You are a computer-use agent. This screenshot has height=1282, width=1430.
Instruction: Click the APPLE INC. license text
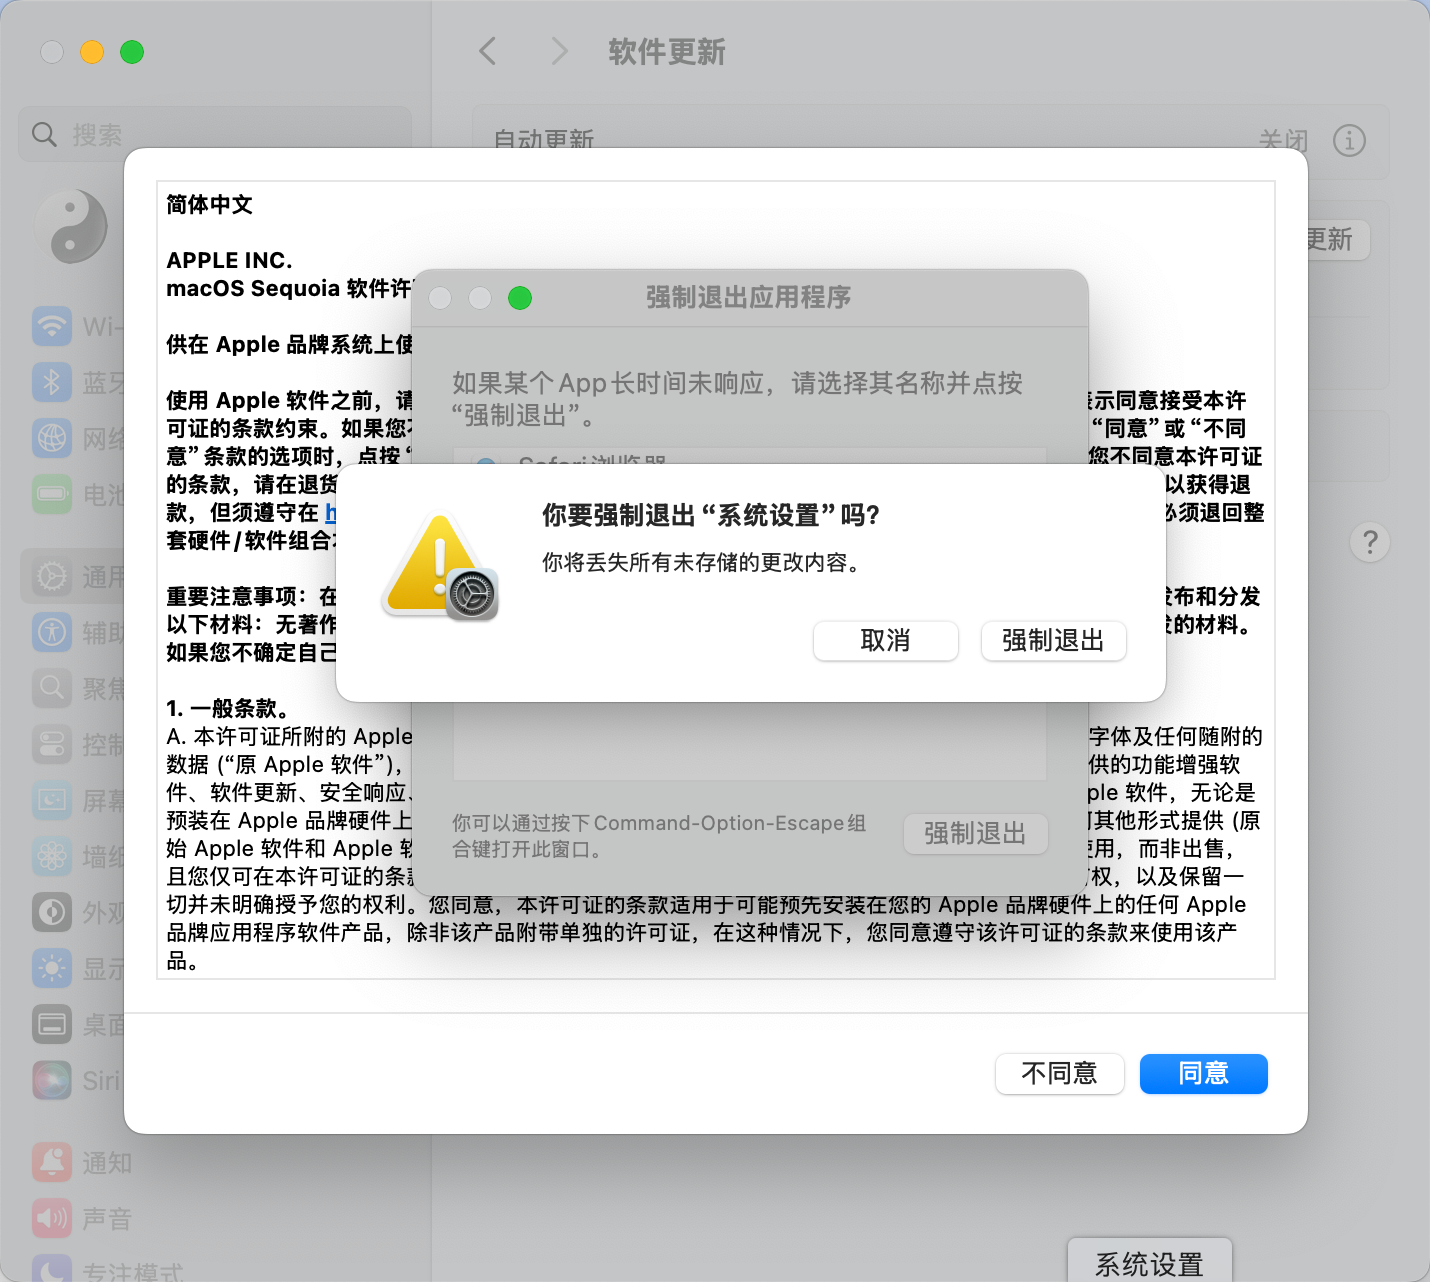coord(230,261)
